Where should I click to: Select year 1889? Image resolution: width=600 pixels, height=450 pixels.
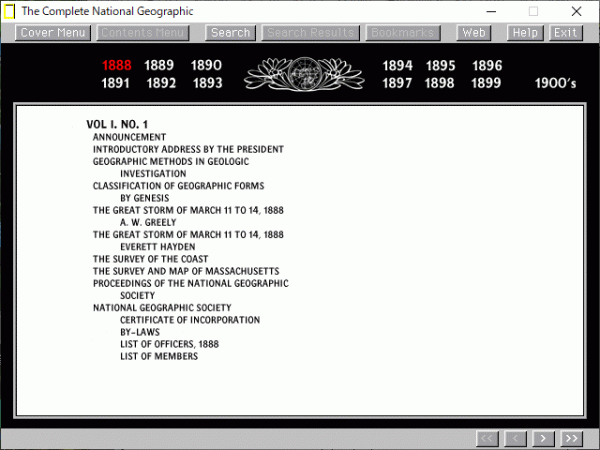159,65
